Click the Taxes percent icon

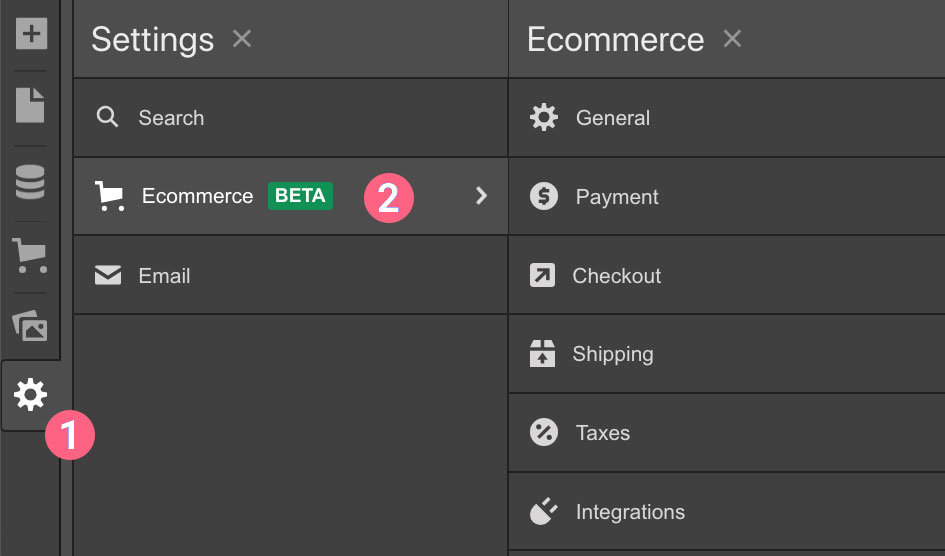(x=544, y=433)
